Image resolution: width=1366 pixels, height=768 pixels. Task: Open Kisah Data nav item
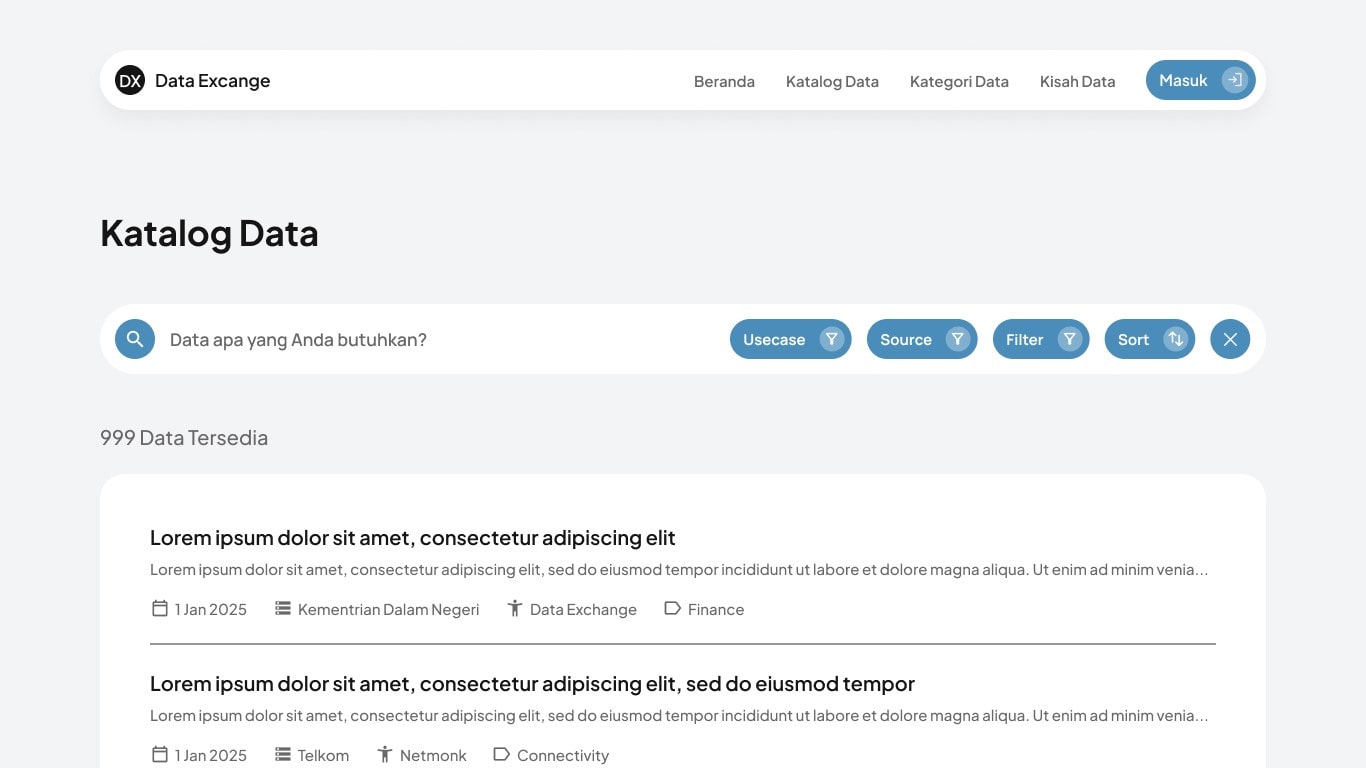[1077, 81]
